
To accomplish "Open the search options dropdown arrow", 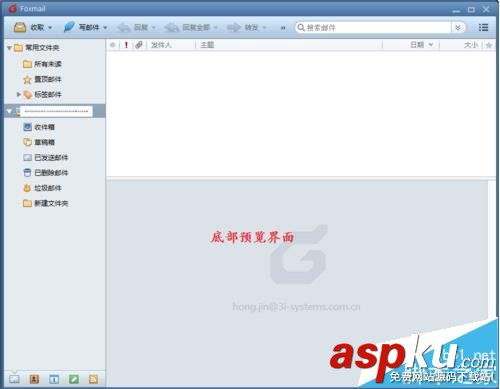I will (458, 27).
